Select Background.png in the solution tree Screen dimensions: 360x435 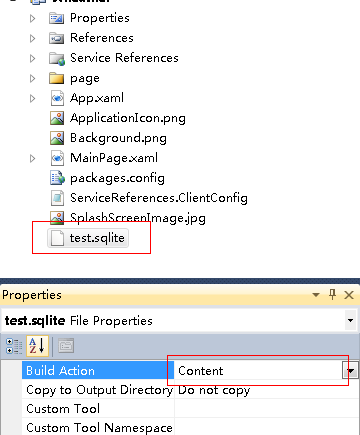click(118, 138)
